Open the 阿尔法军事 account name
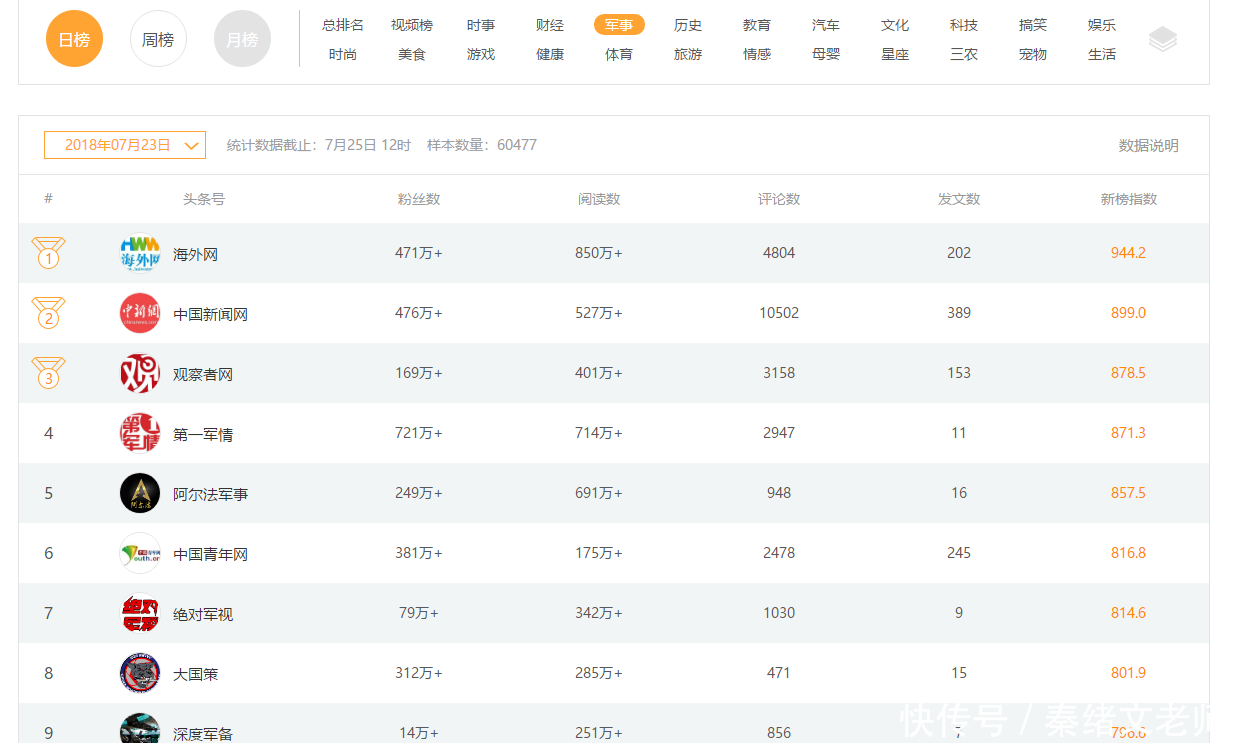1234x743 pixels. coord(210,494)
